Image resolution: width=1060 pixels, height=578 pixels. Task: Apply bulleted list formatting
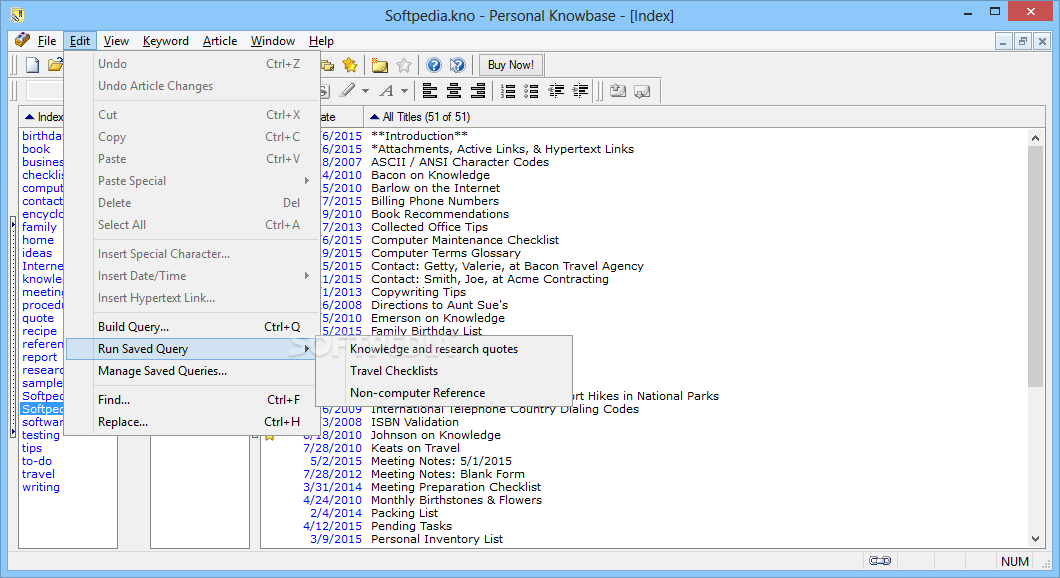click(x=531, y=91)
